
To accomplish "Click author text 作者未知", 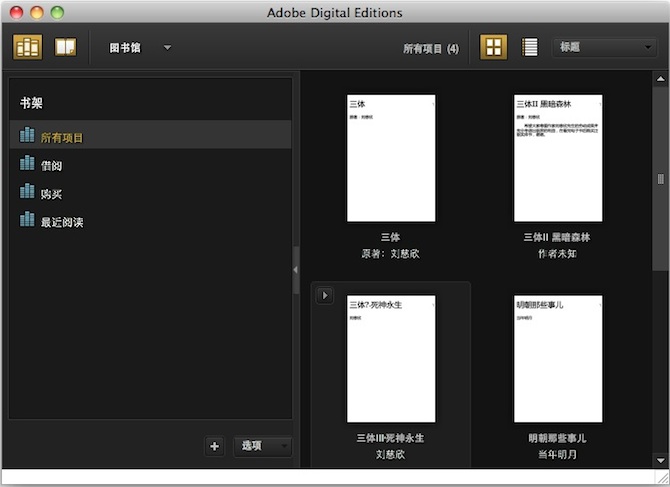I will (557, 254).
